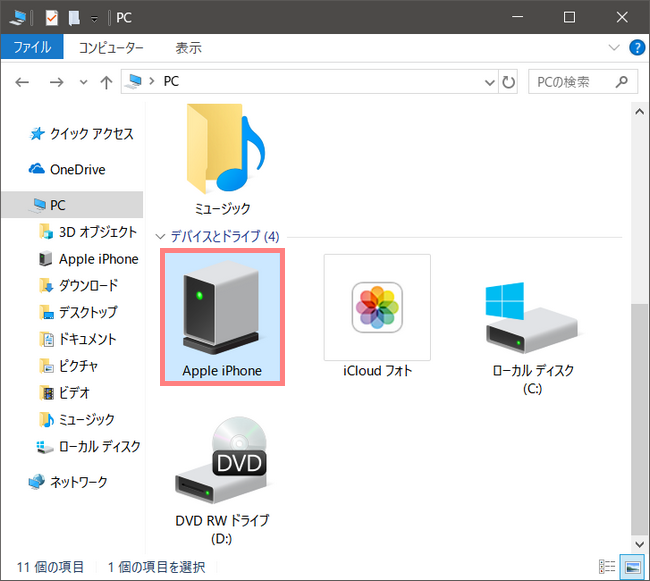
Task: Click the Help question mark icon
Action: pyautogui.click(x=637, y=47)
